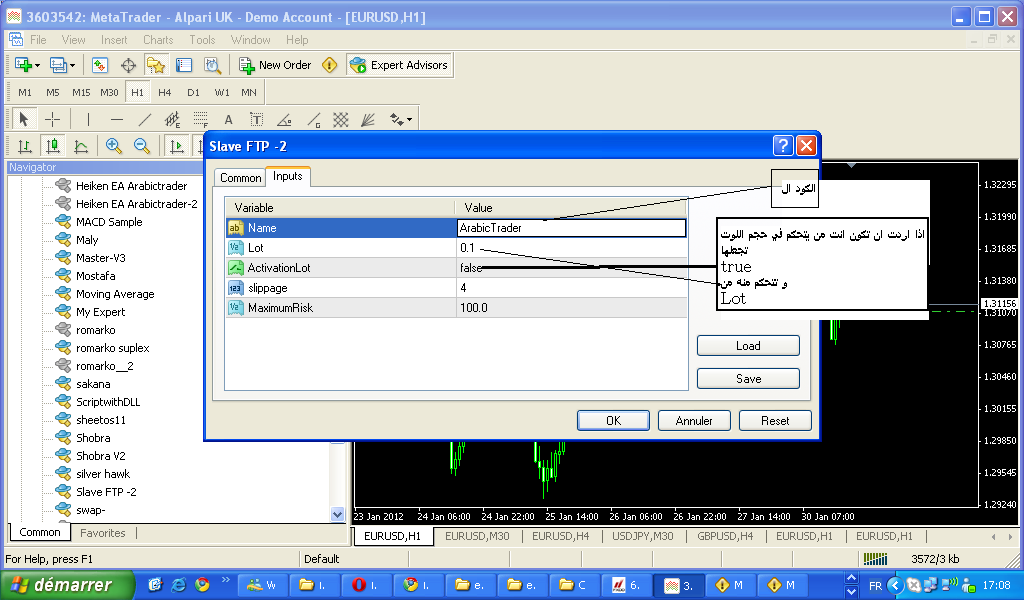Toggle the Market Watch window icon
This screenshot has height=600, width=1024.
click(99, 65)
